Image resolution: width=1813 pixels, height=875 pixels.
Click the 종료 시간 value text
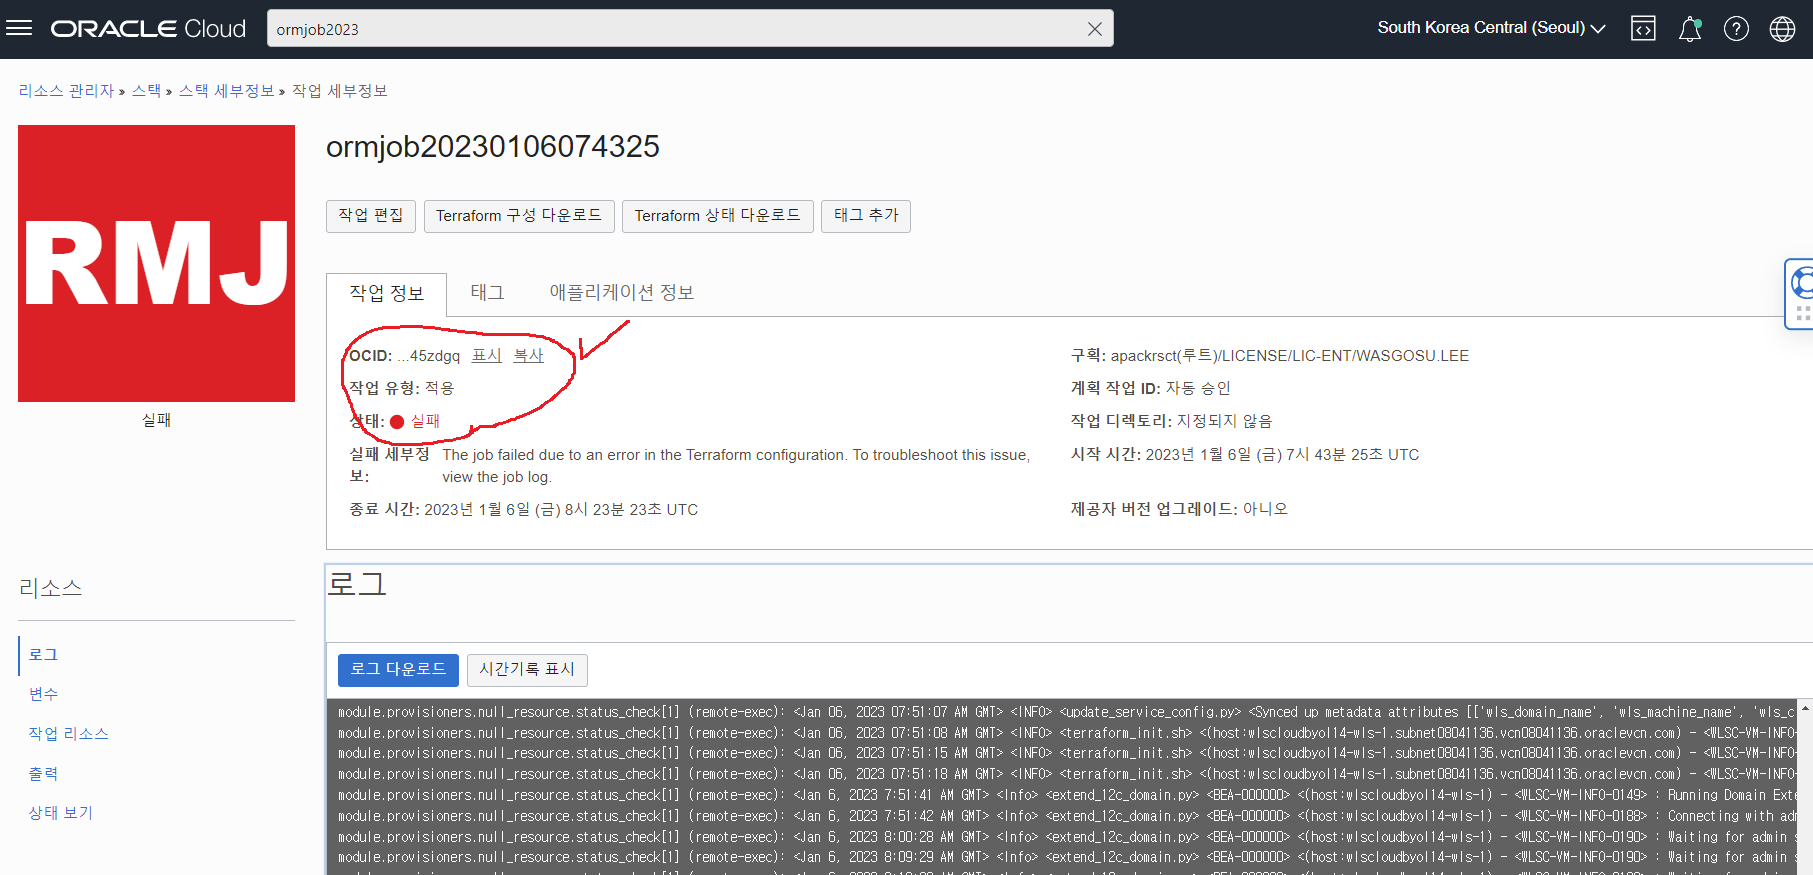561,510
